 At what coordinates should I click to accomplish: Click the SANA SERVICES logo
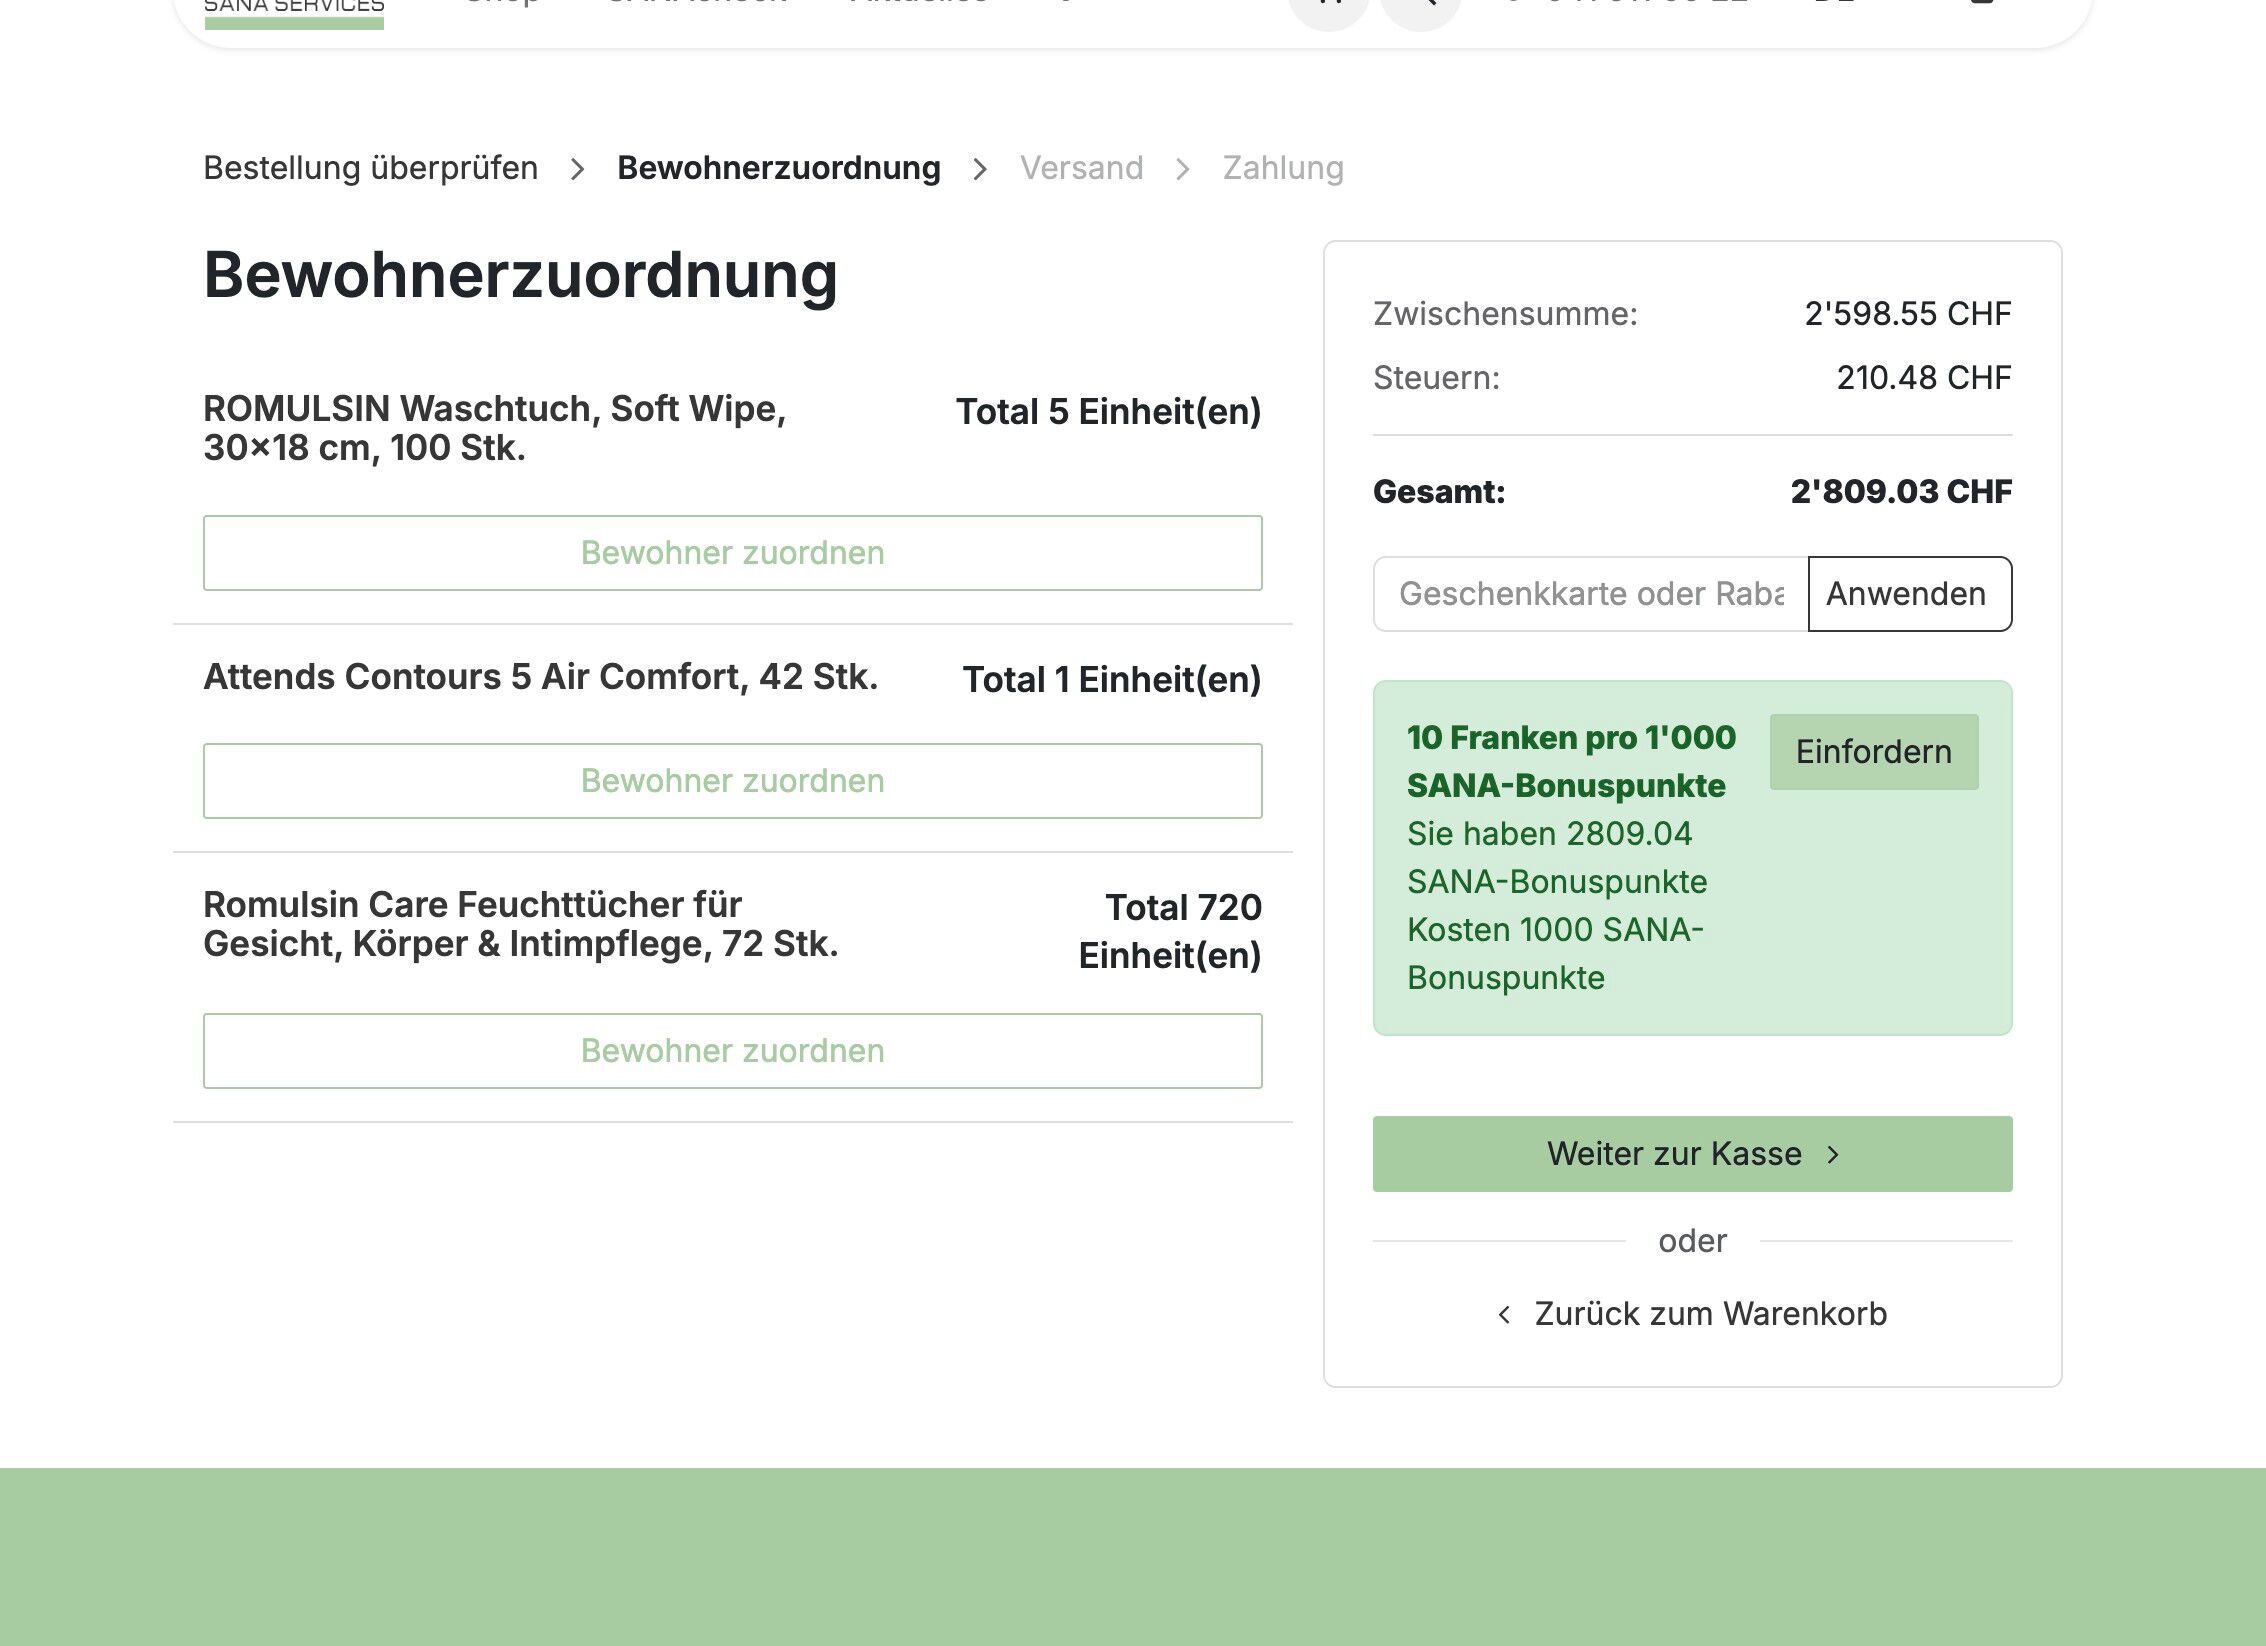click(294, 10)
